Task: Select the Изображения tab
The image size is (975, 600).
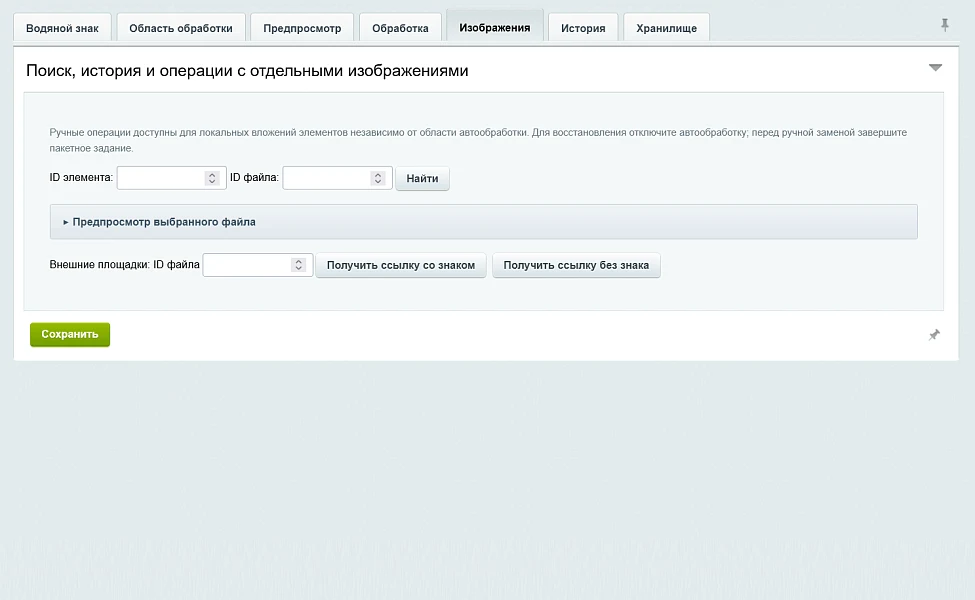Action: (495, 27)
